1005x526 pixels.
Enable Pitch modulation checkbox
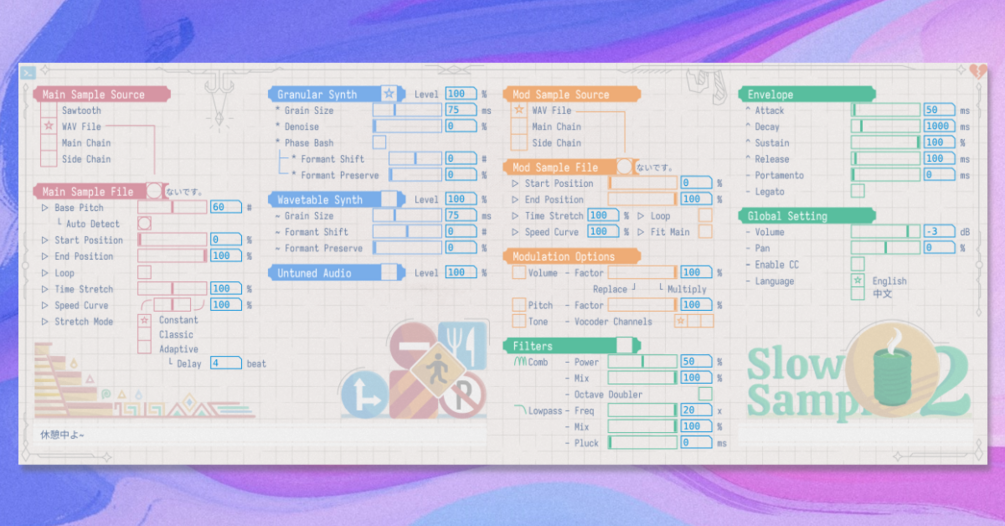click(x=519, y=304)
